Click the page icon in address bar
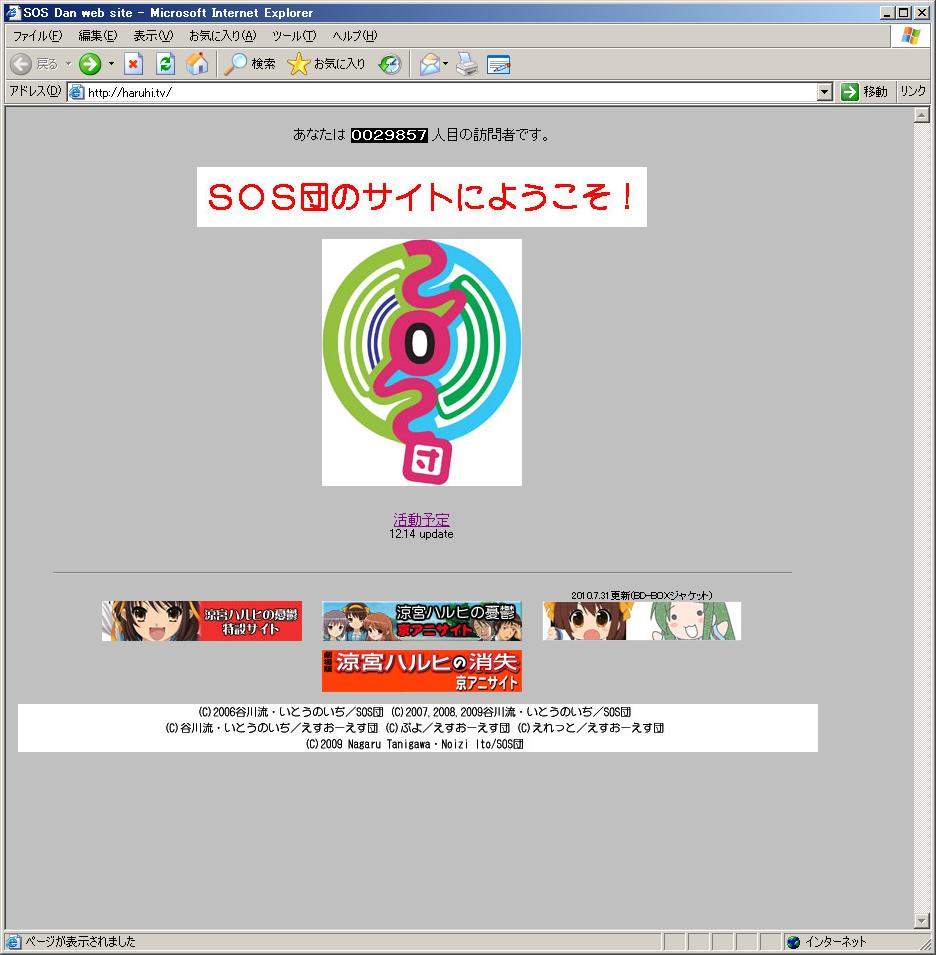The height and width of the screenshot is (955, 936). pyautogui.click(x=76, y=92)
